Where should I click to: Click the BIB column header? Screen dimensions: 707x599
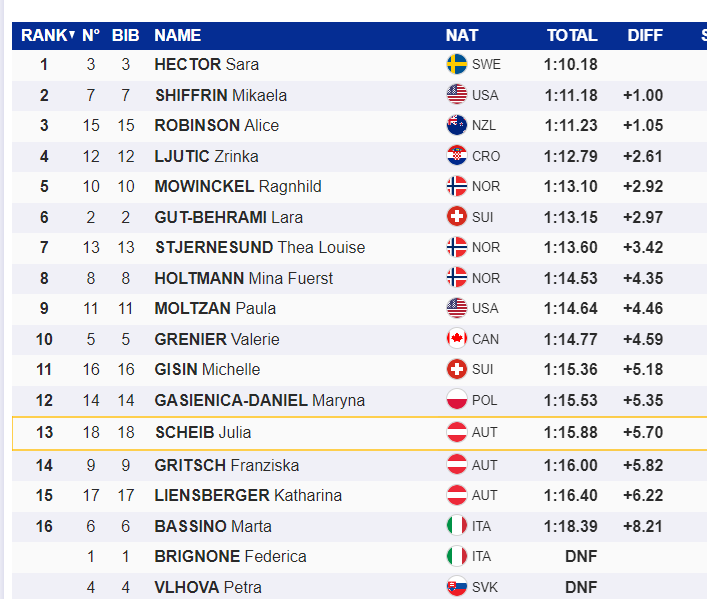tap(125, 35)
